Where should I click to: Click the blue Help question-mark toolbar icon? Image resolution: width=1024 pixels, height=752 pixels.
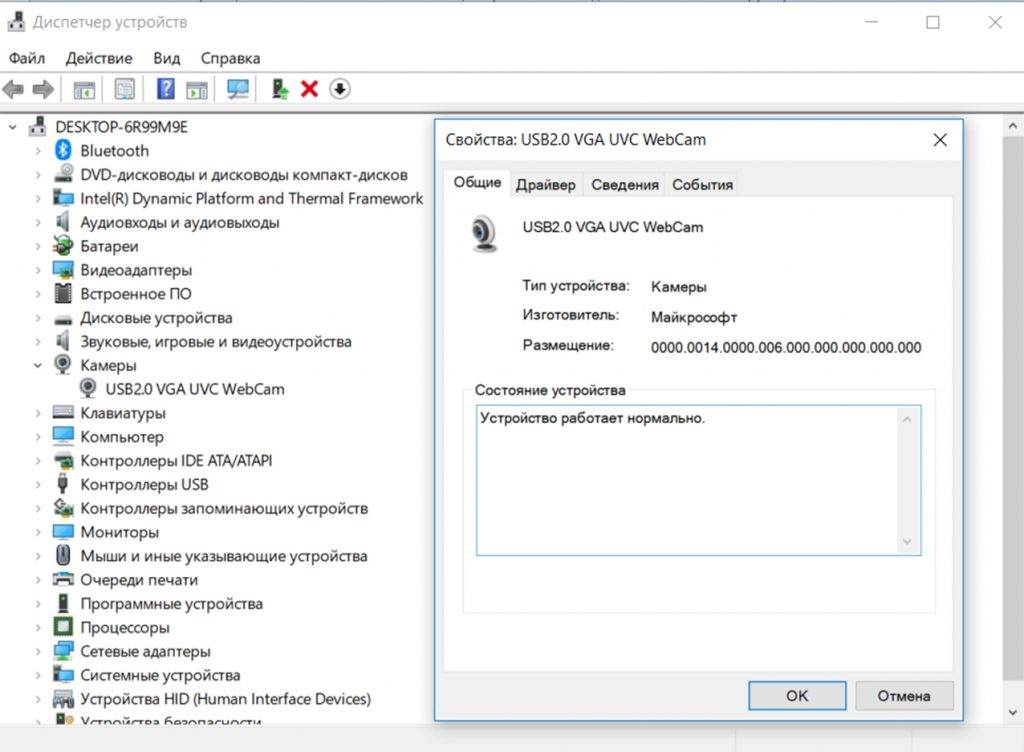(x=166, y=89)
